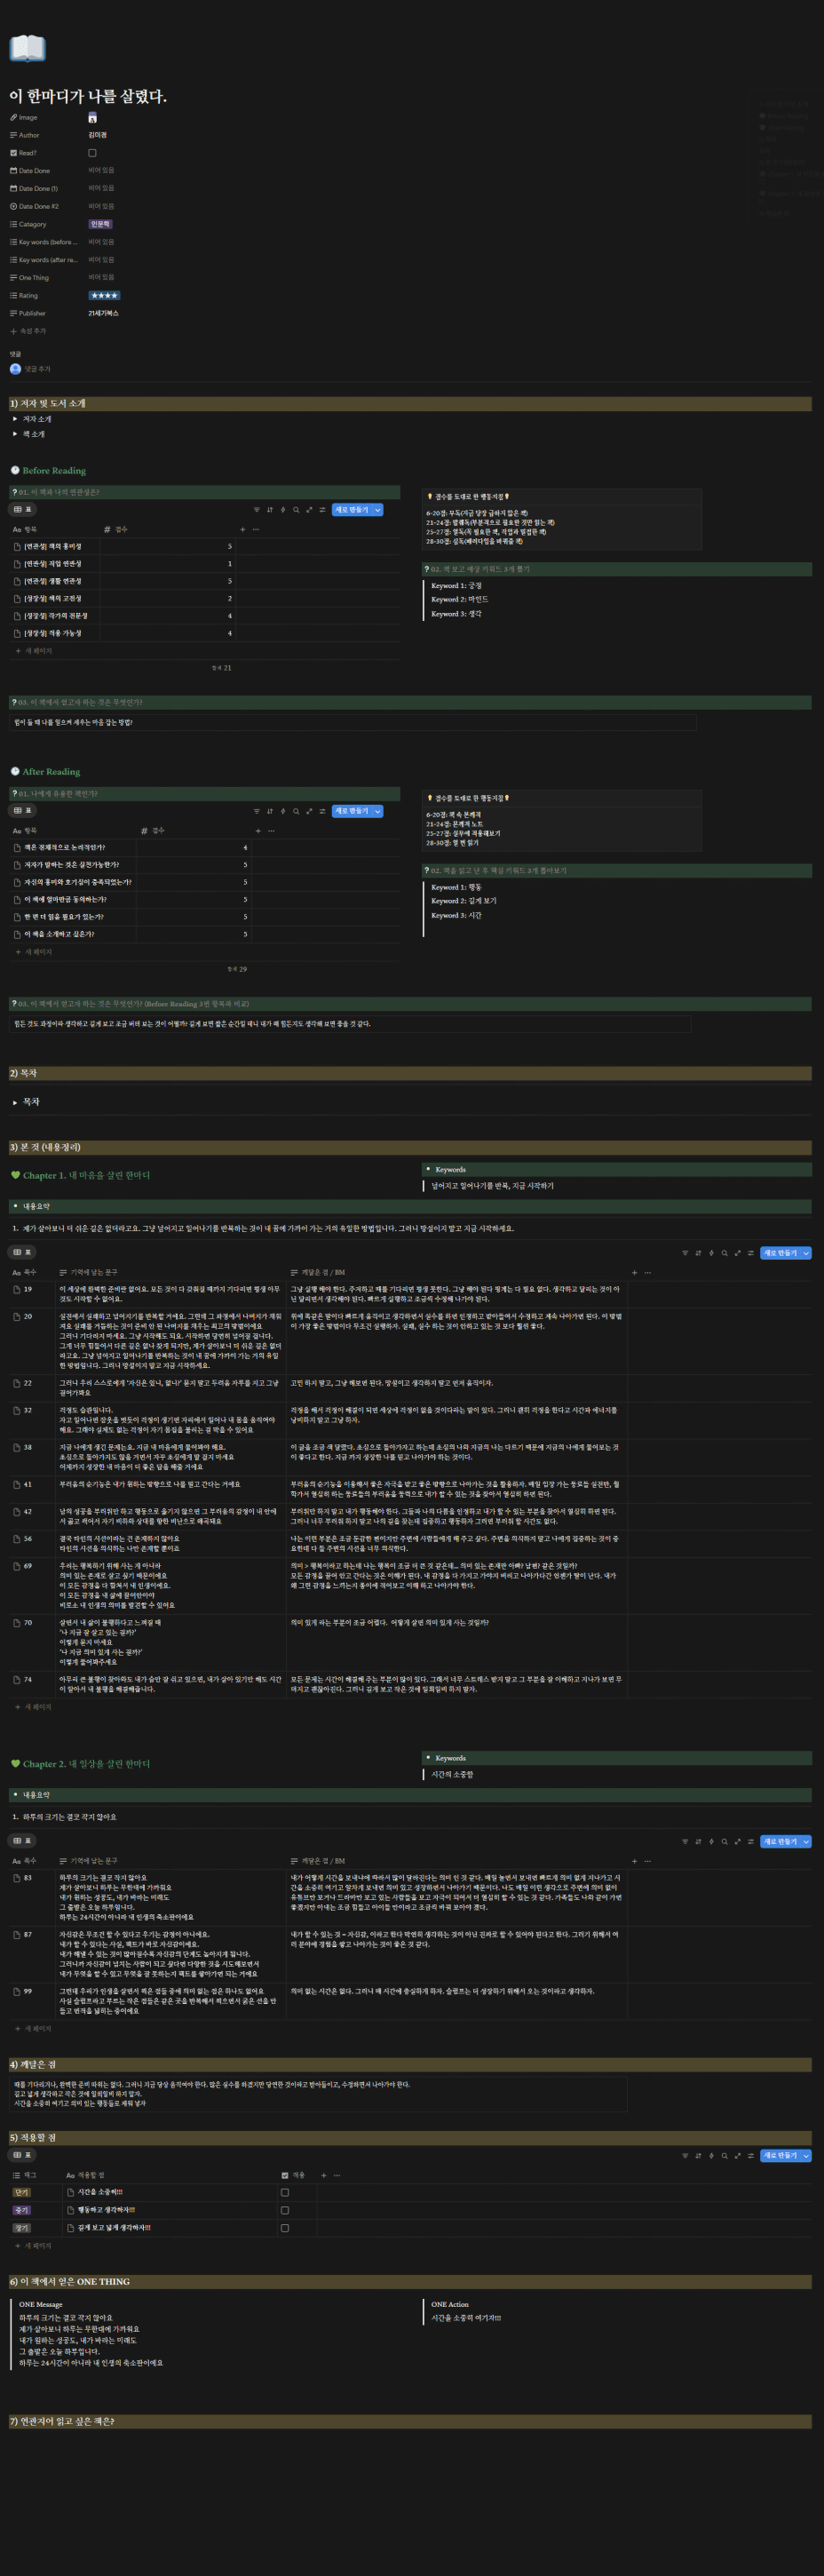Open view settings icon in Before Reading table

coord(322,510)
